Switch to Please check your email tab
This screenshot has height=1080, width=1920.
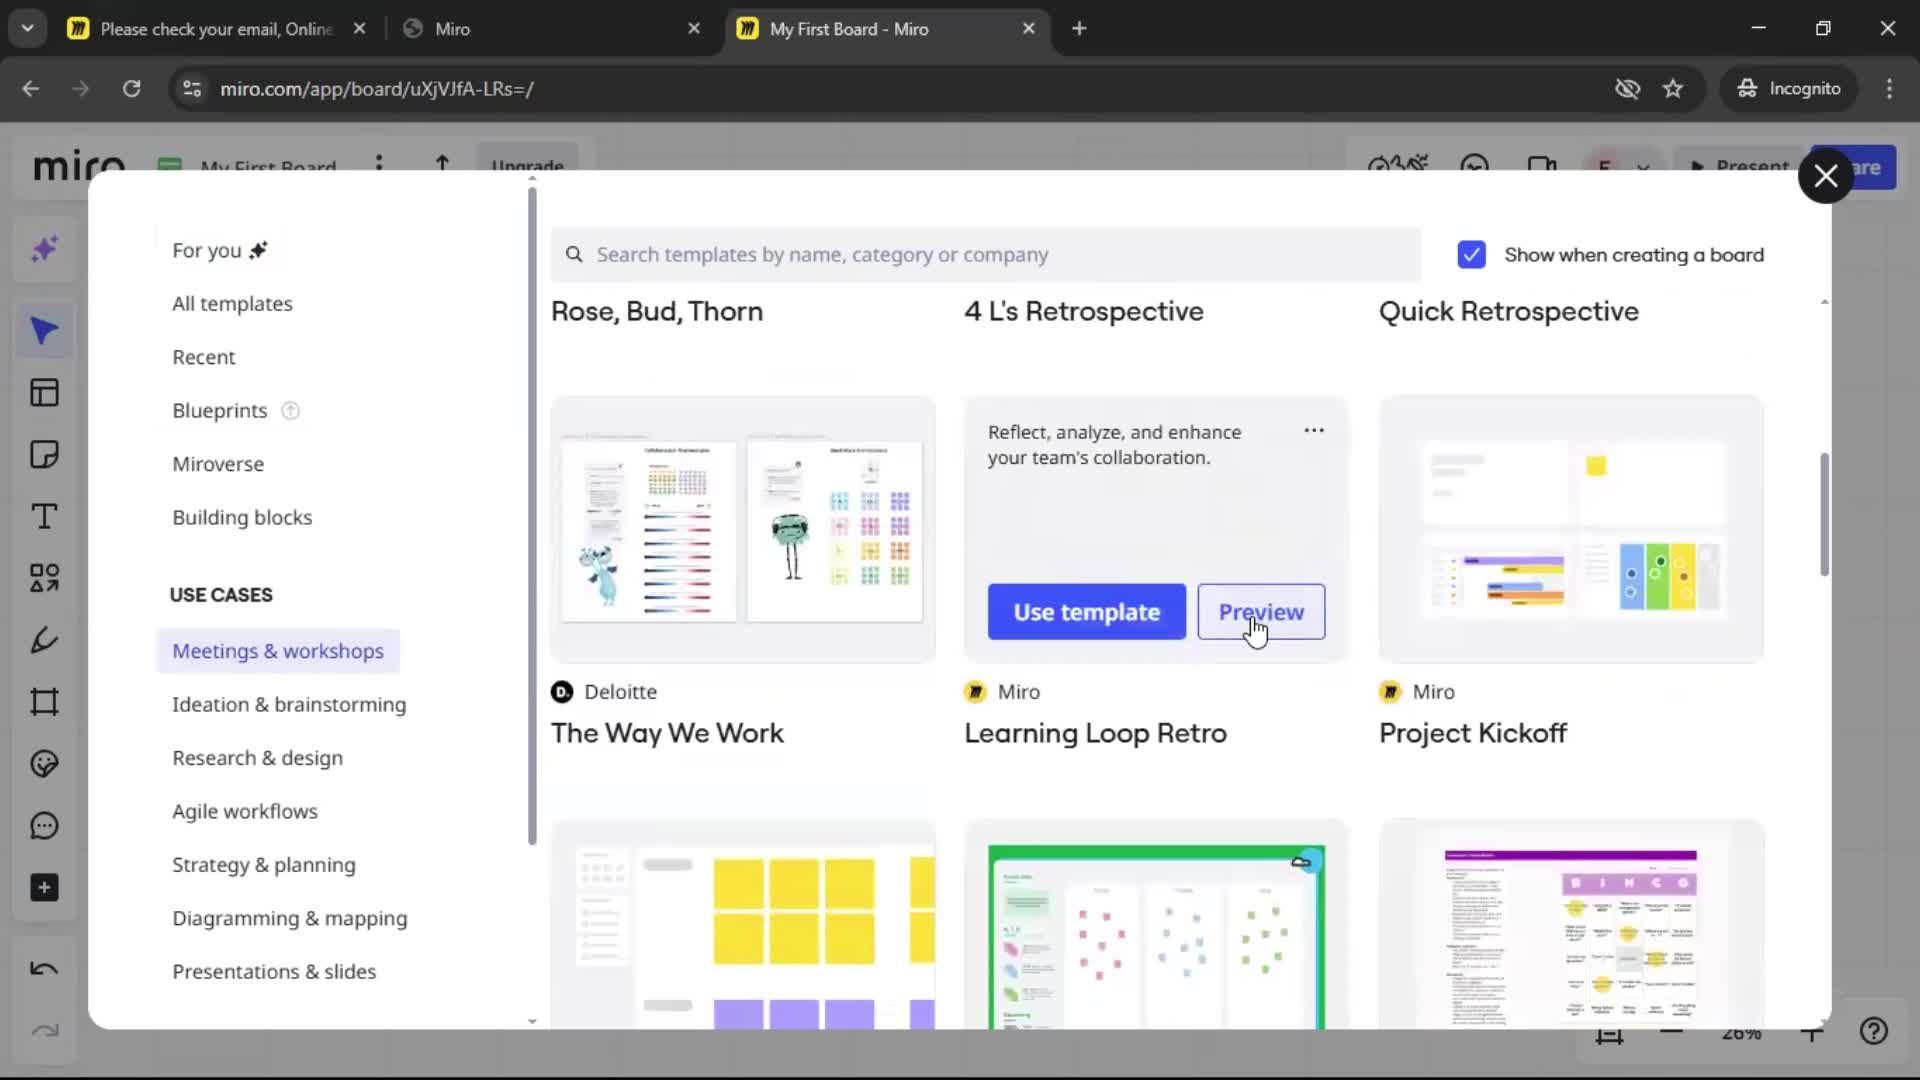click(216, 29)
